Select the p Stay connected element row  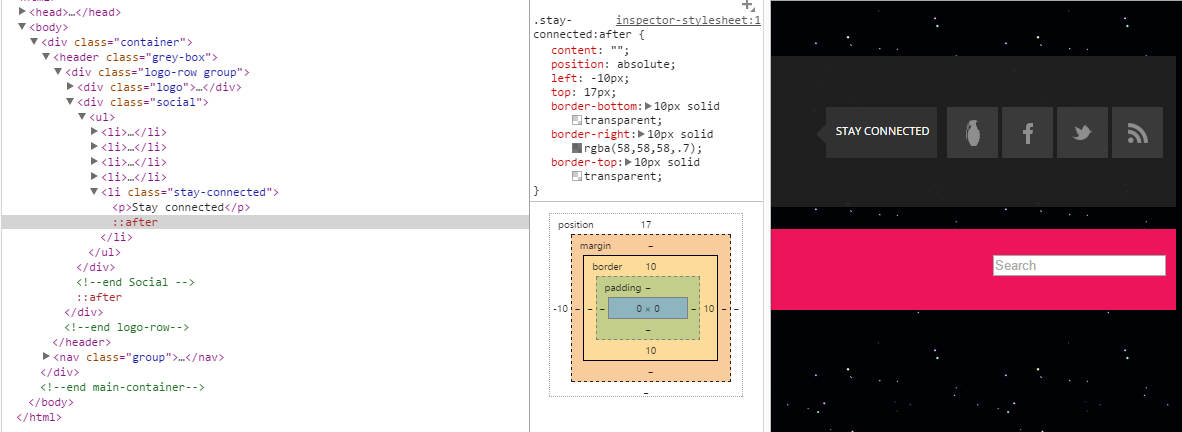pyautogui.click(x=182, y=207)
